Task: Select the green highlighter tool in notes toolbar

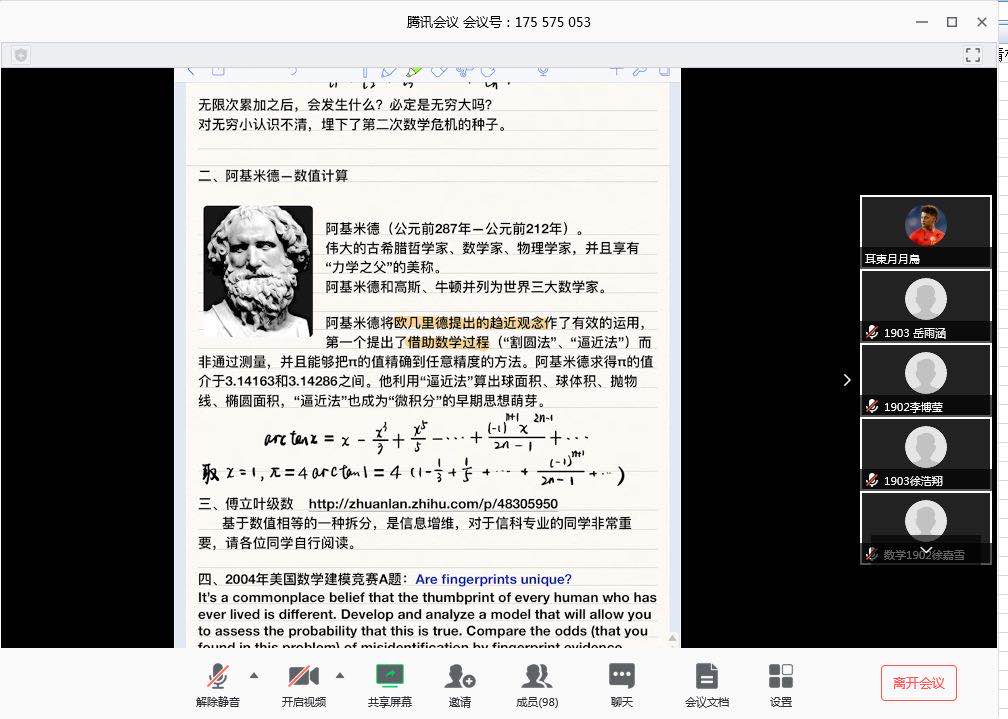Action: pyautogui.click(x=414, y=71)
